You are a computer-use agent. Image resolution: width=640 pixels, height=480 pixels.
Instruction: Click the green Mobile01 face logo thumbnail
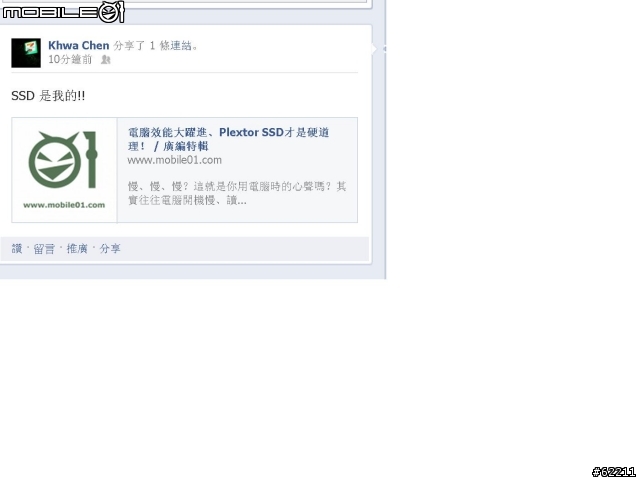63,160
